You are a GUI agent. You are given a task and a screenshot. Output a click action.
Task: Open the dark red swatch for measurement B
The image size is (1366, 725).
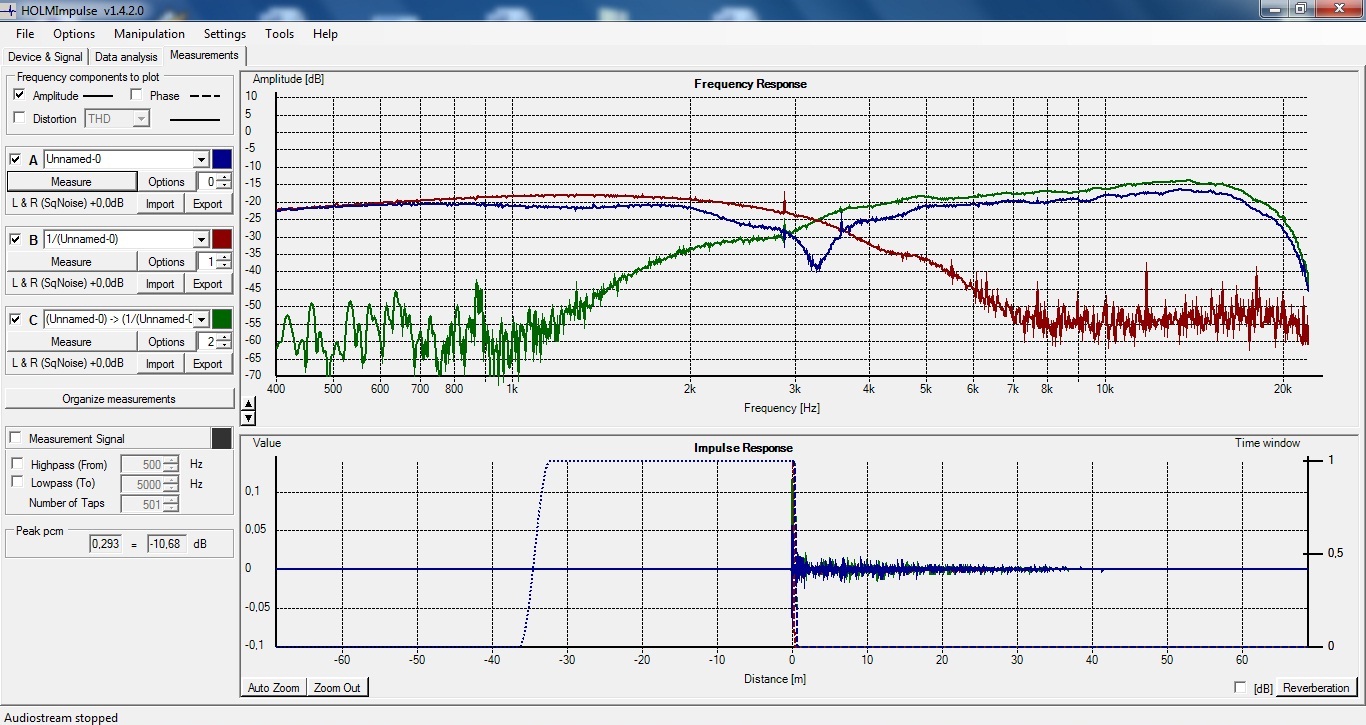coord(222,239)
